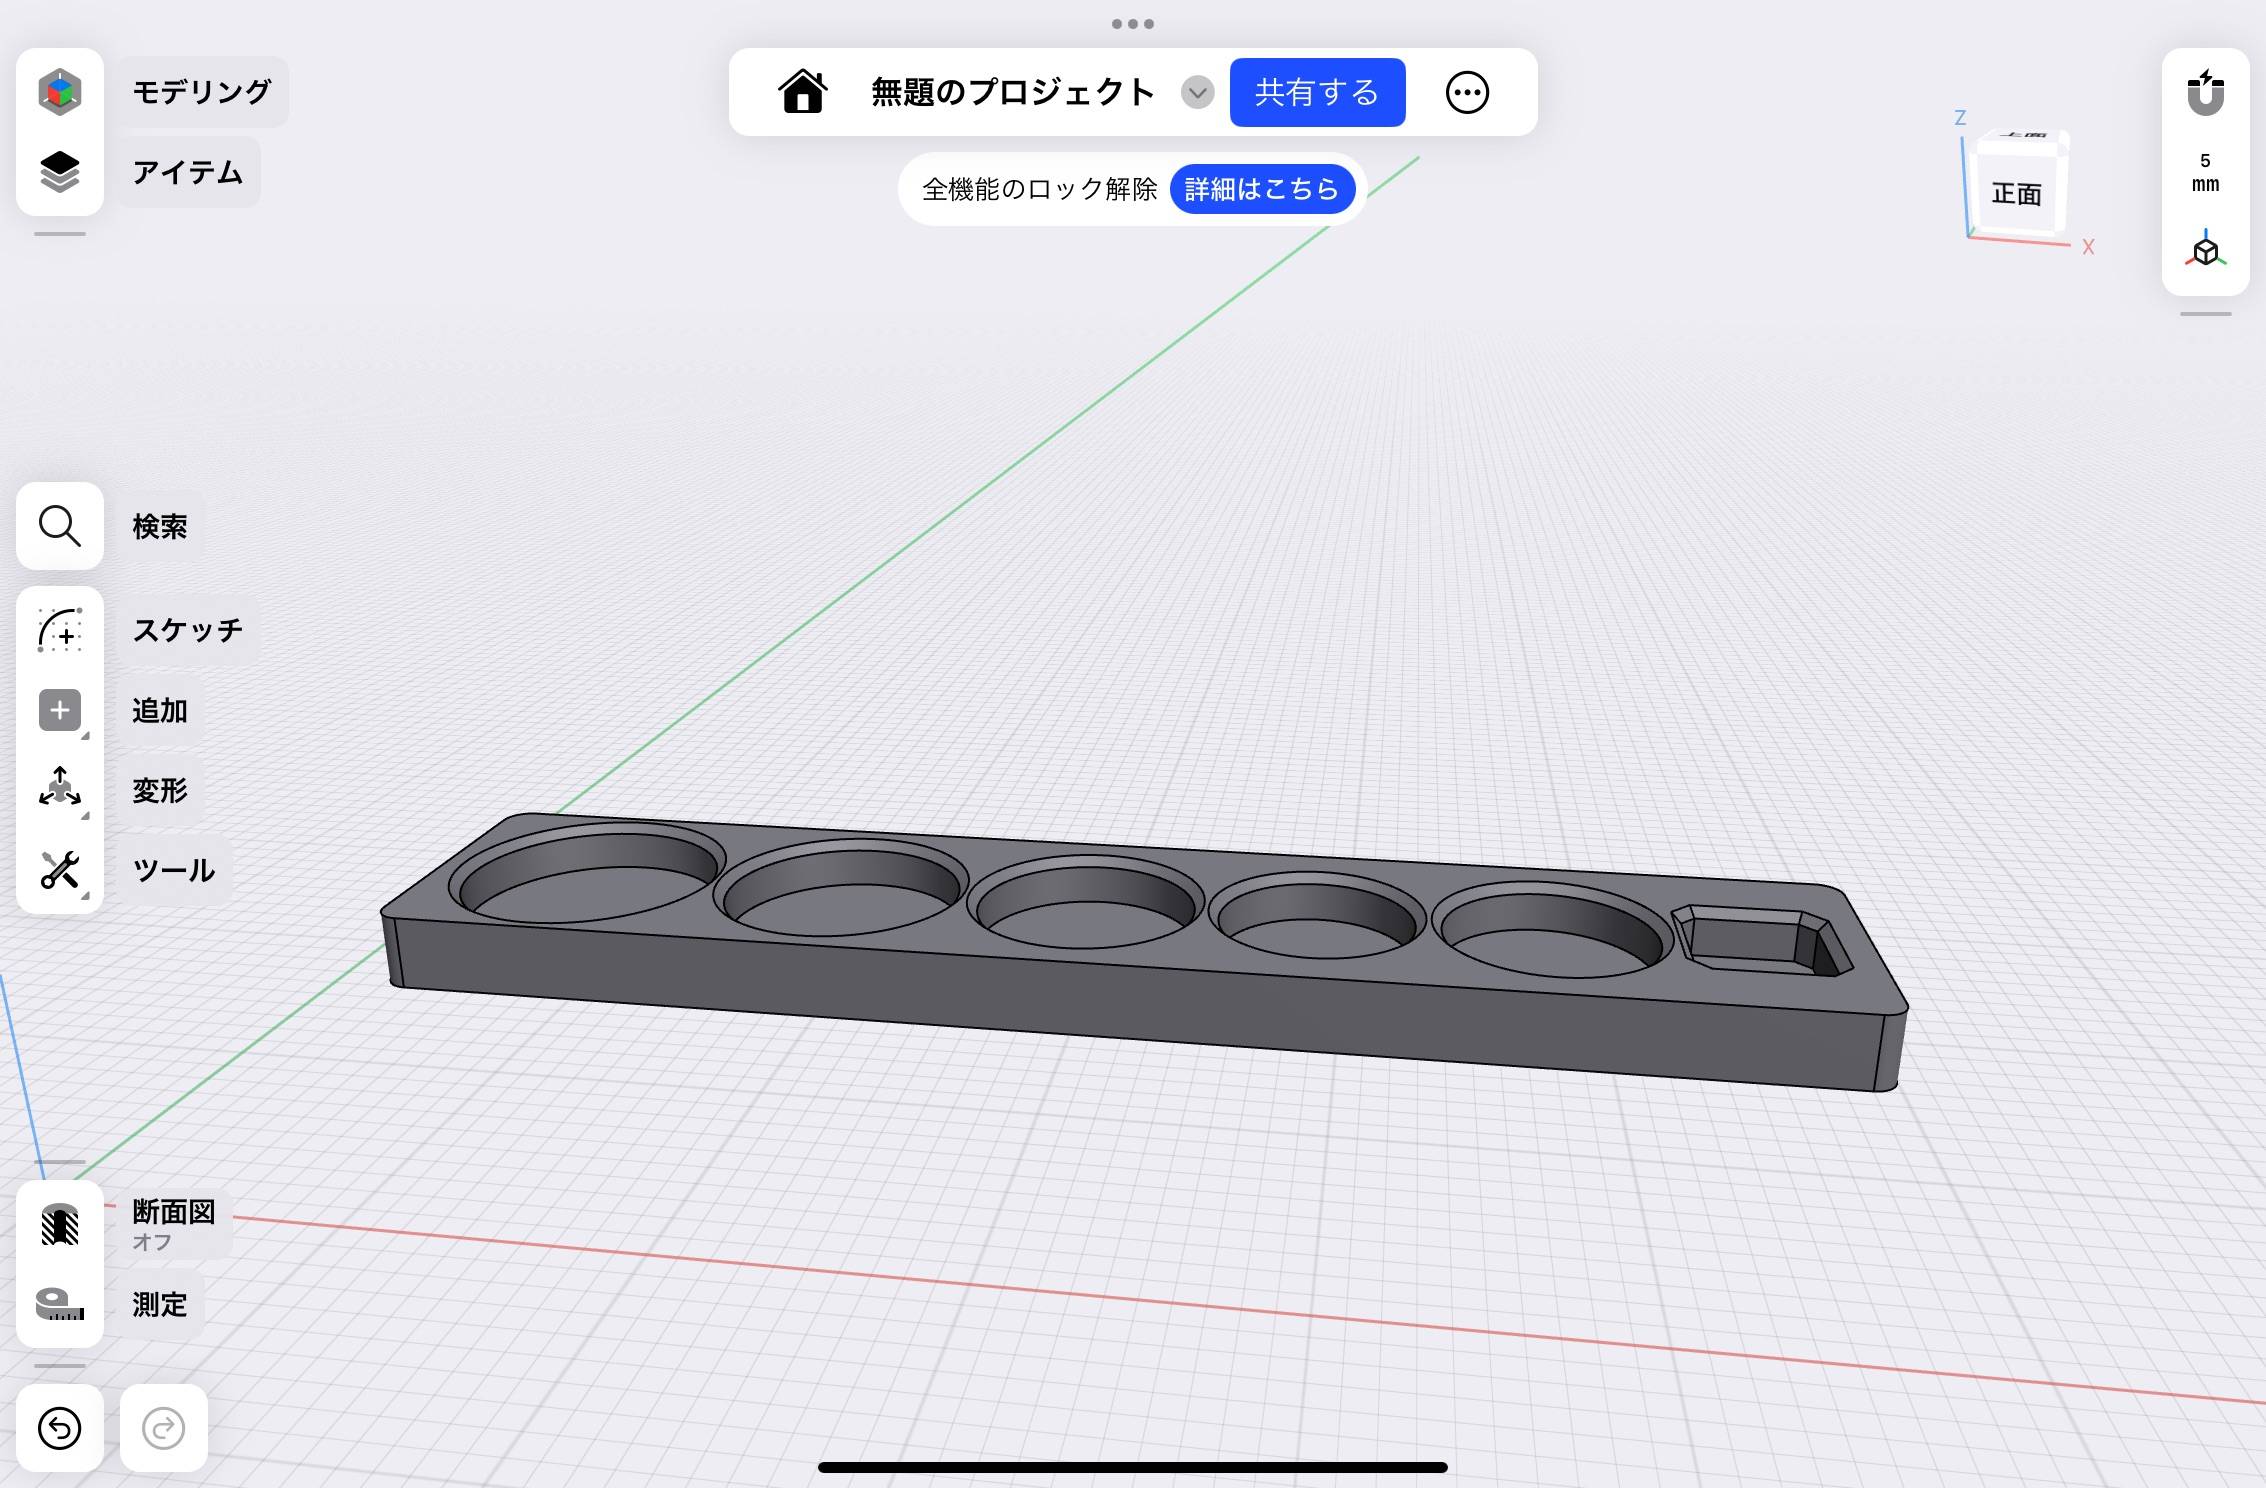This screenshot has height=1488, width=2266.
Task: Click the front face of orientation cube
Action: tap(2015, 193)
